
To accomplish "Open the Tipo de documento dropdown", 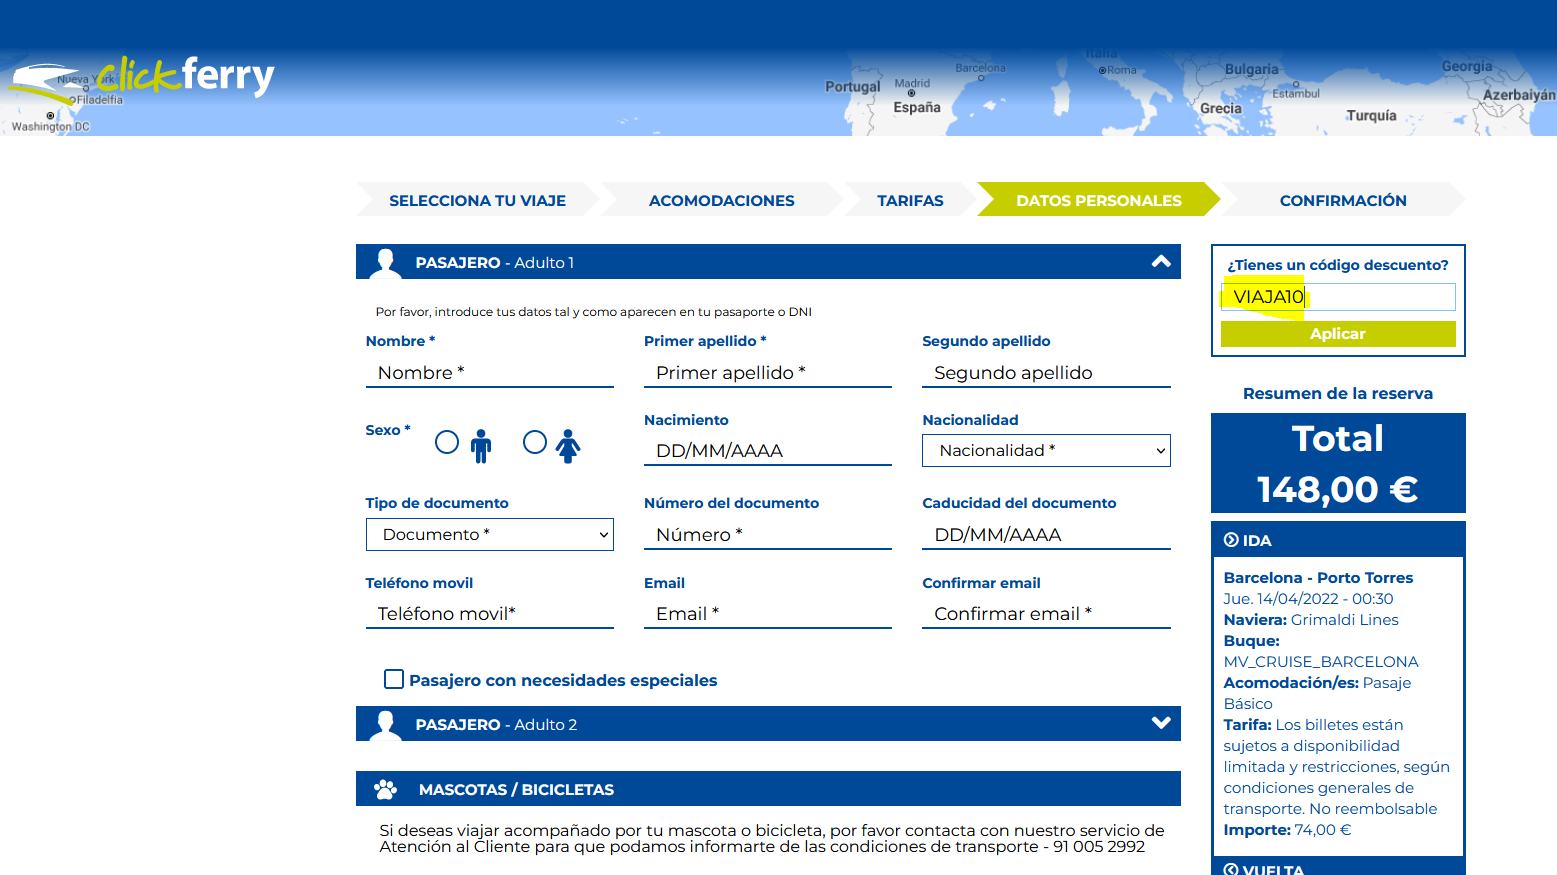I will click(x=490, y=534).
